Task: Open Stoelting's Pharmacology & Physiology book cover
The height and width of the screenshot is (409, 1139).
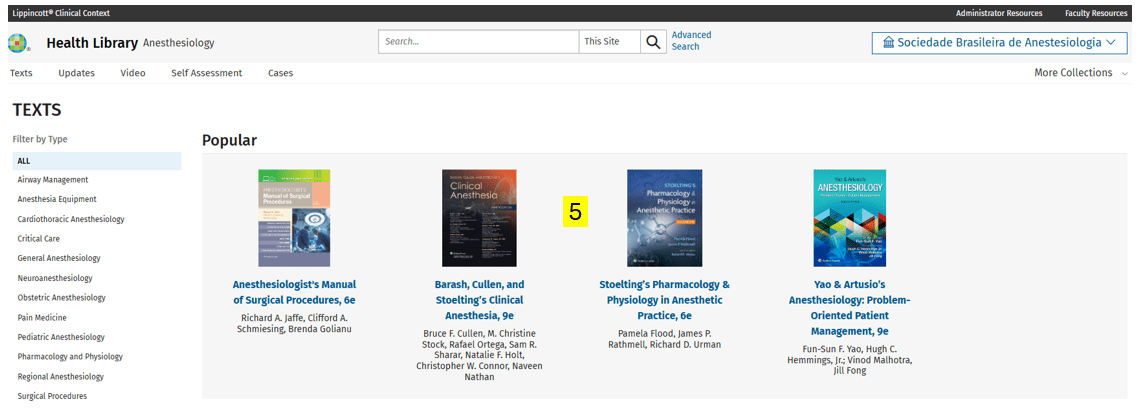Action: click(x=665, y=218)
